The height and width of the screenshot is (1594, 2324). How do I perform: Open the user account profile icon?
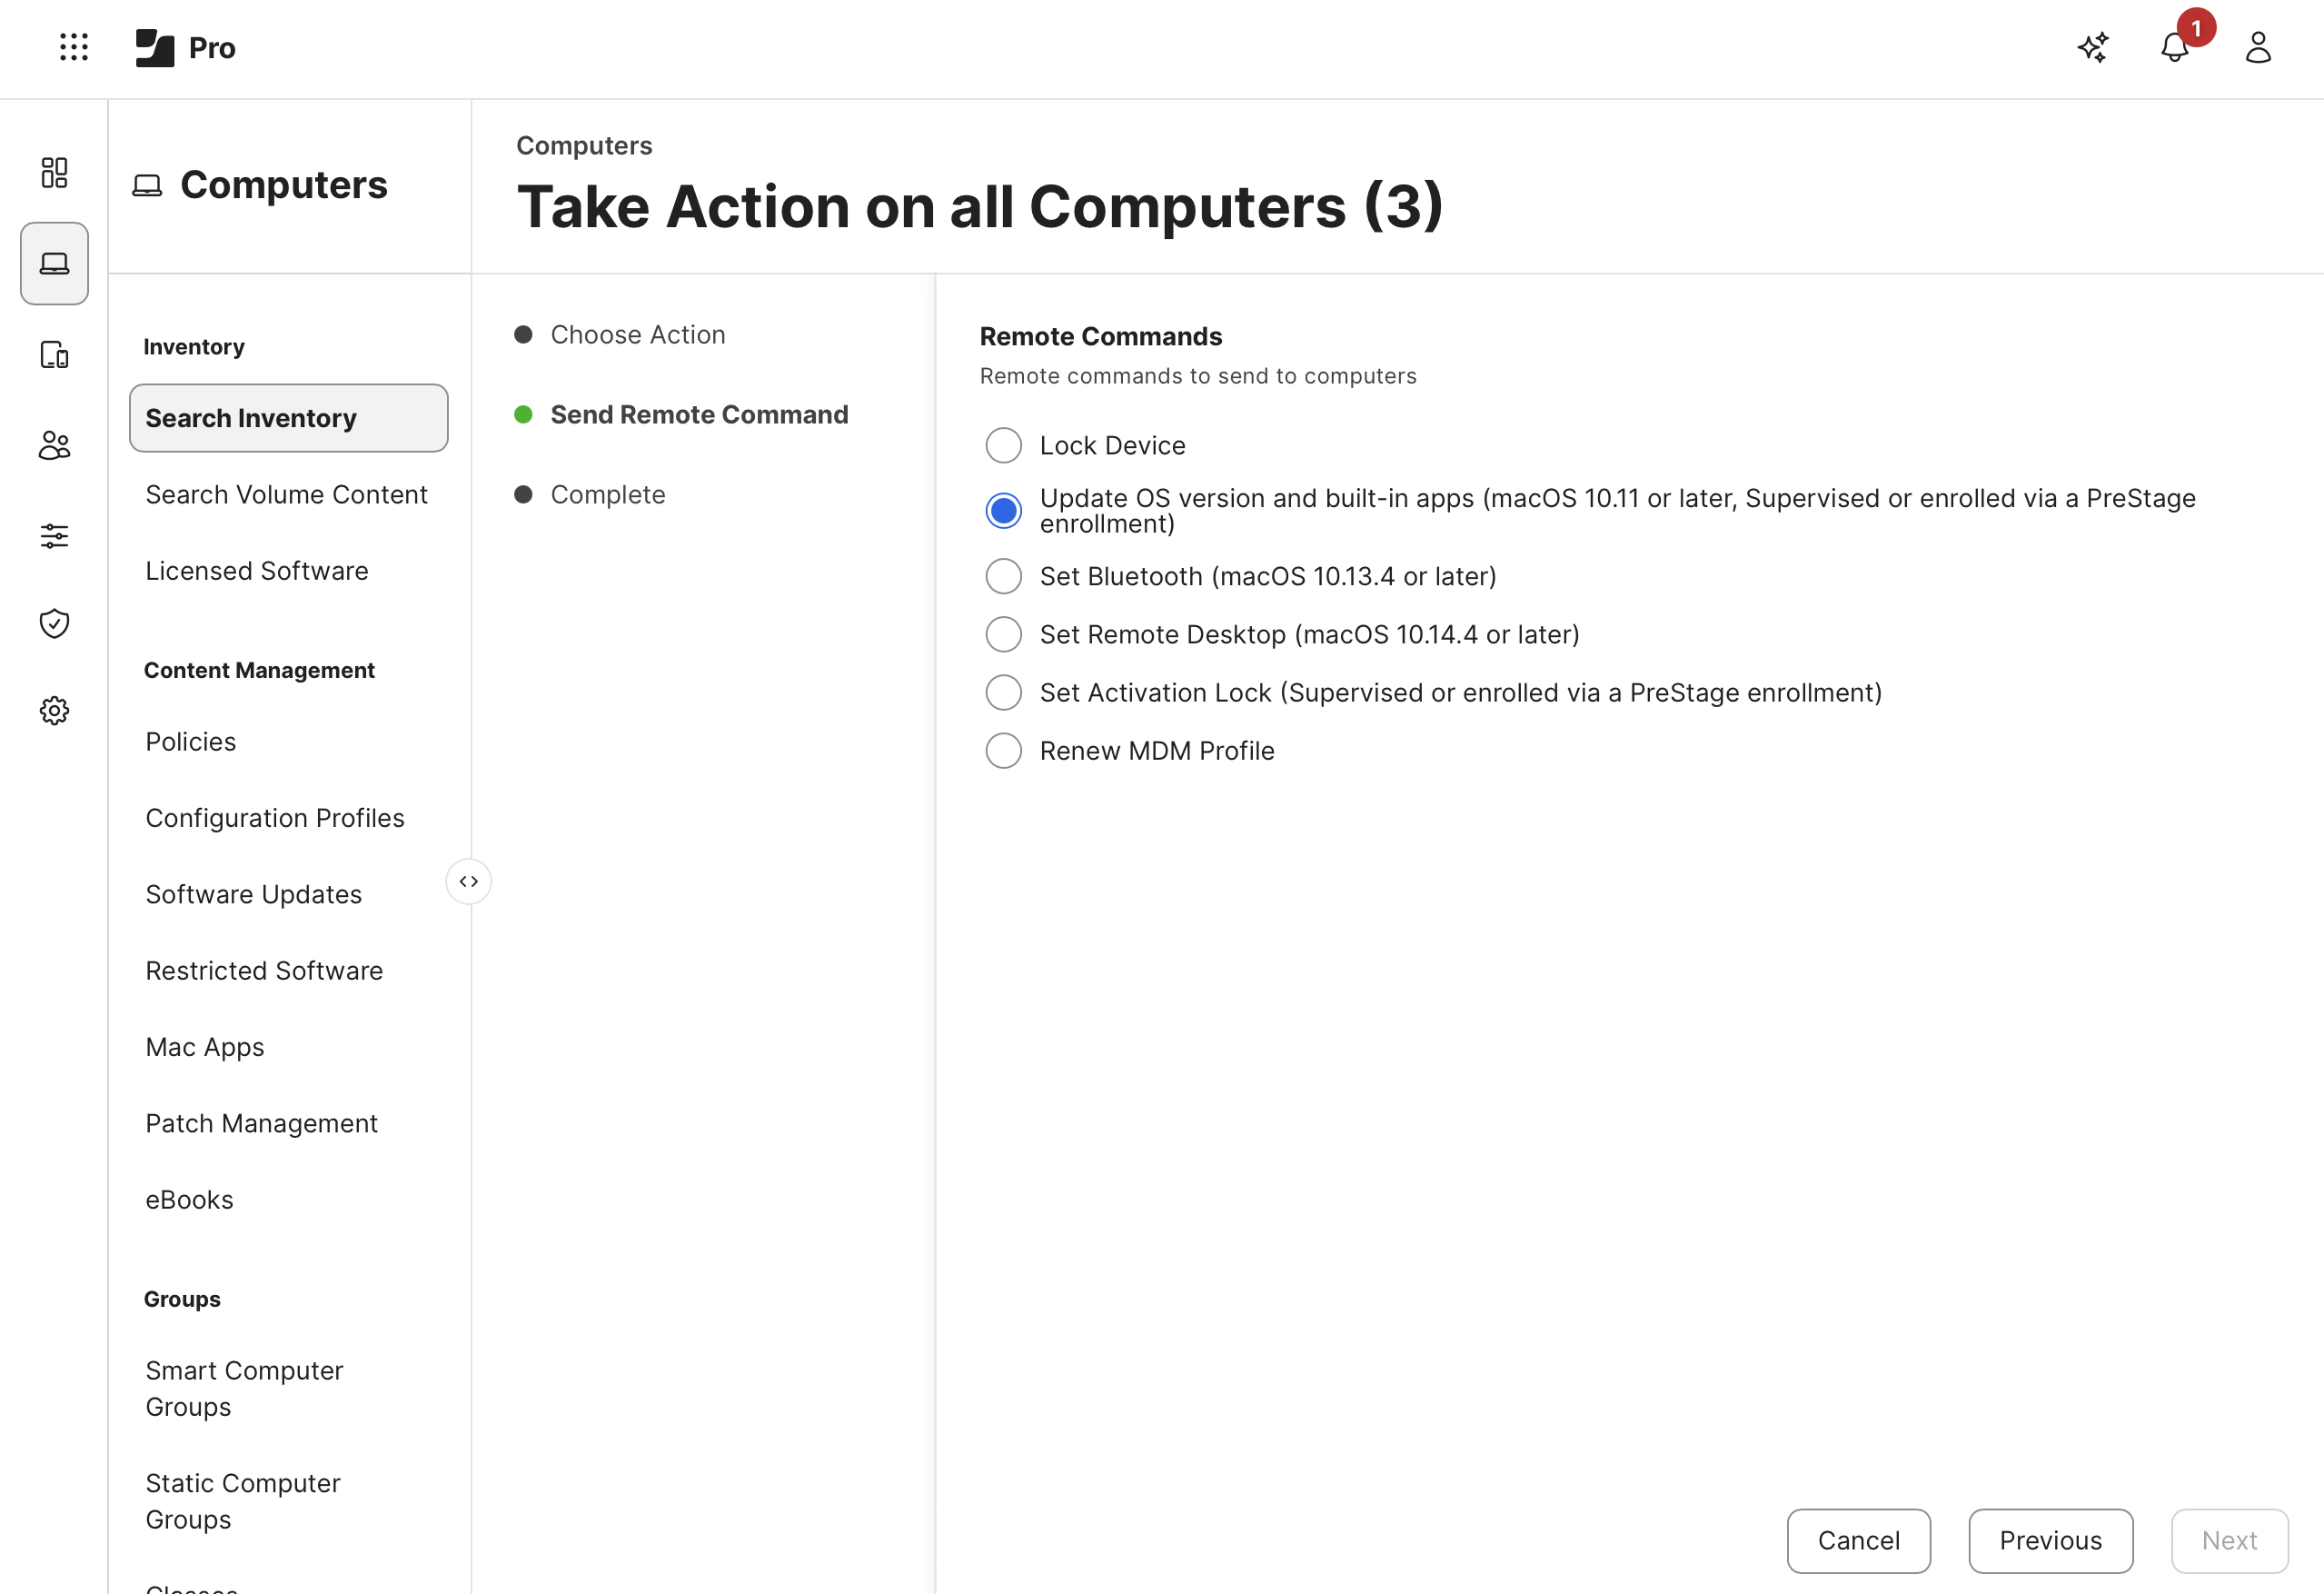click(x=2258, y=47)
